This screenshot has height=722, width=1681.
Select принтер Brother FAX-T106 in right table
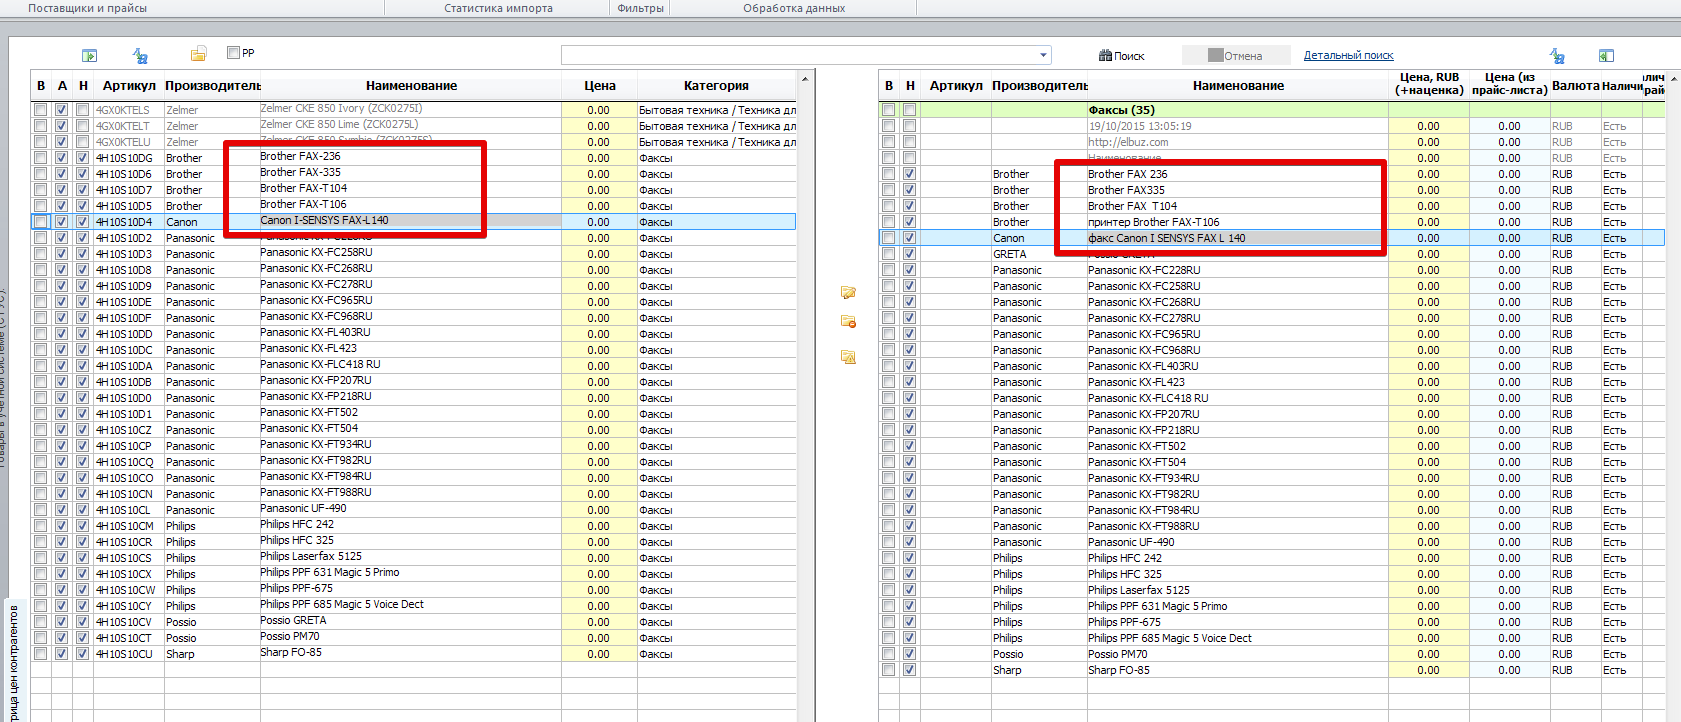(x=1153, y=222)
